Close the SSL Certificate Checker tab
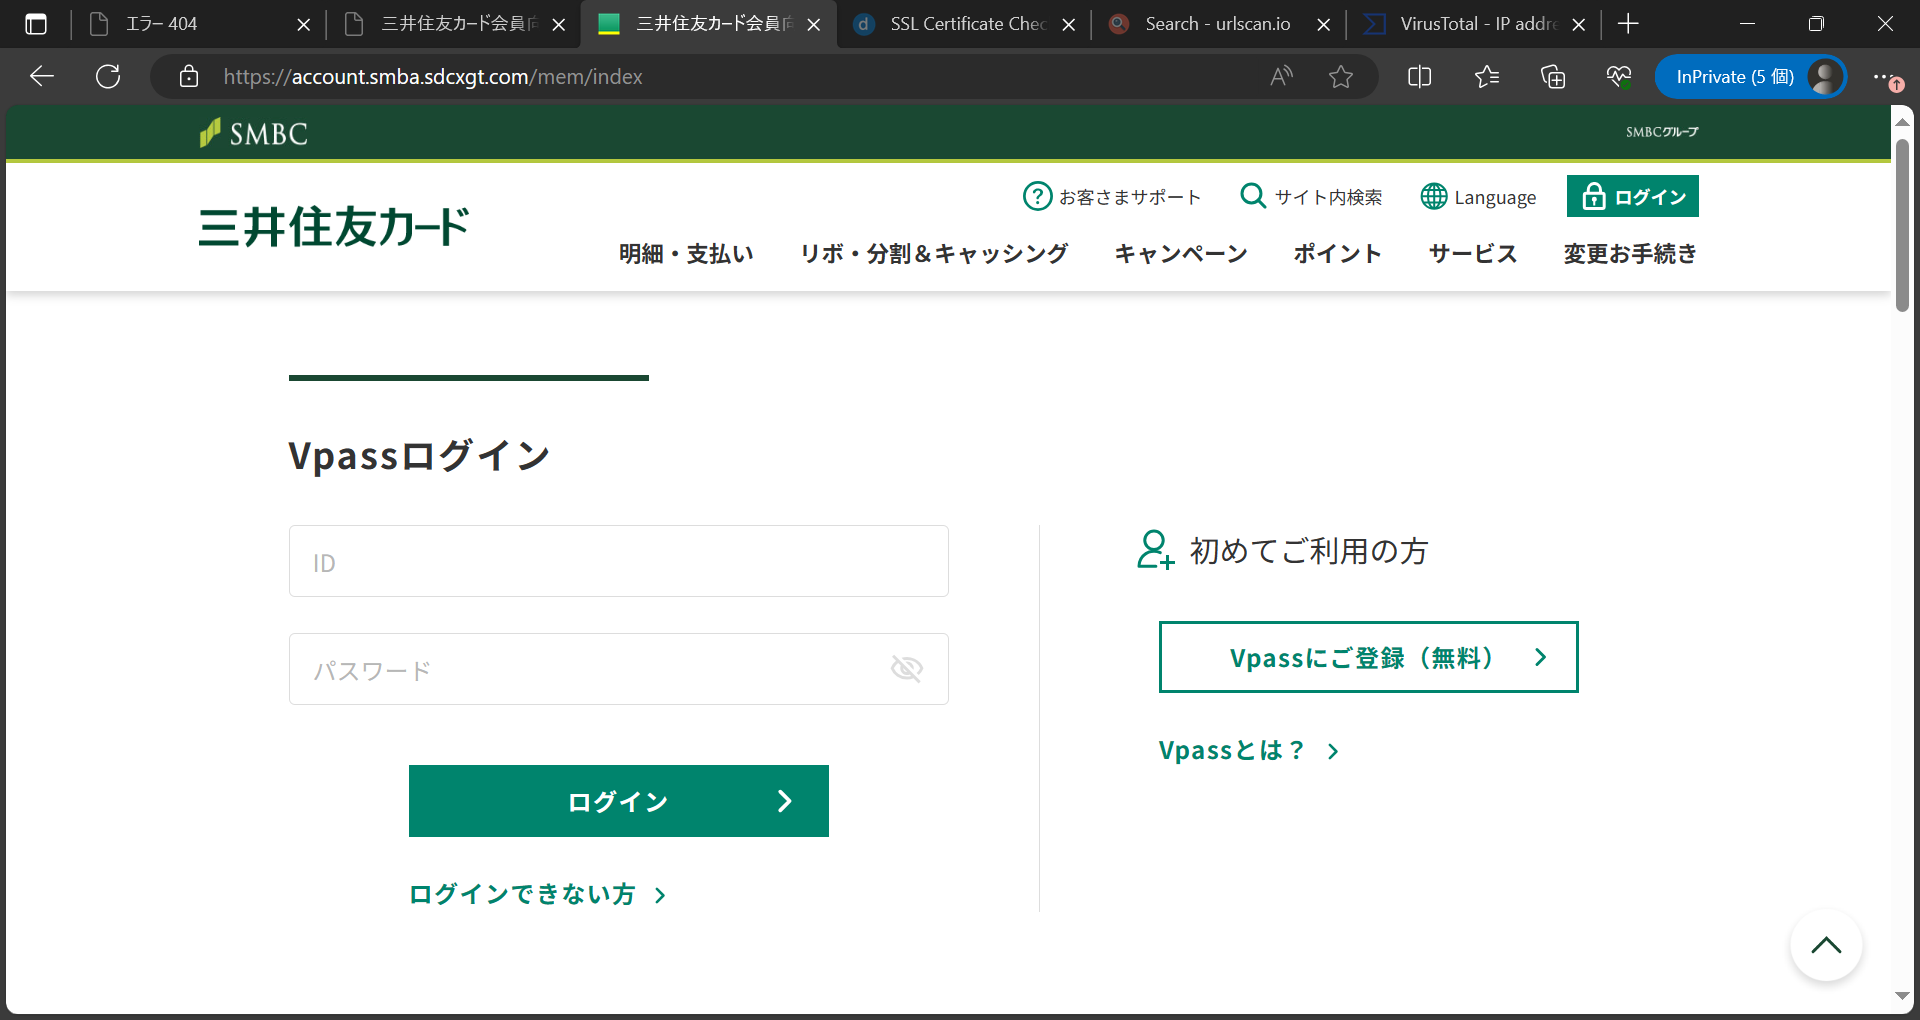This screenshot has width=1920, height=1020. point(1069,24)
